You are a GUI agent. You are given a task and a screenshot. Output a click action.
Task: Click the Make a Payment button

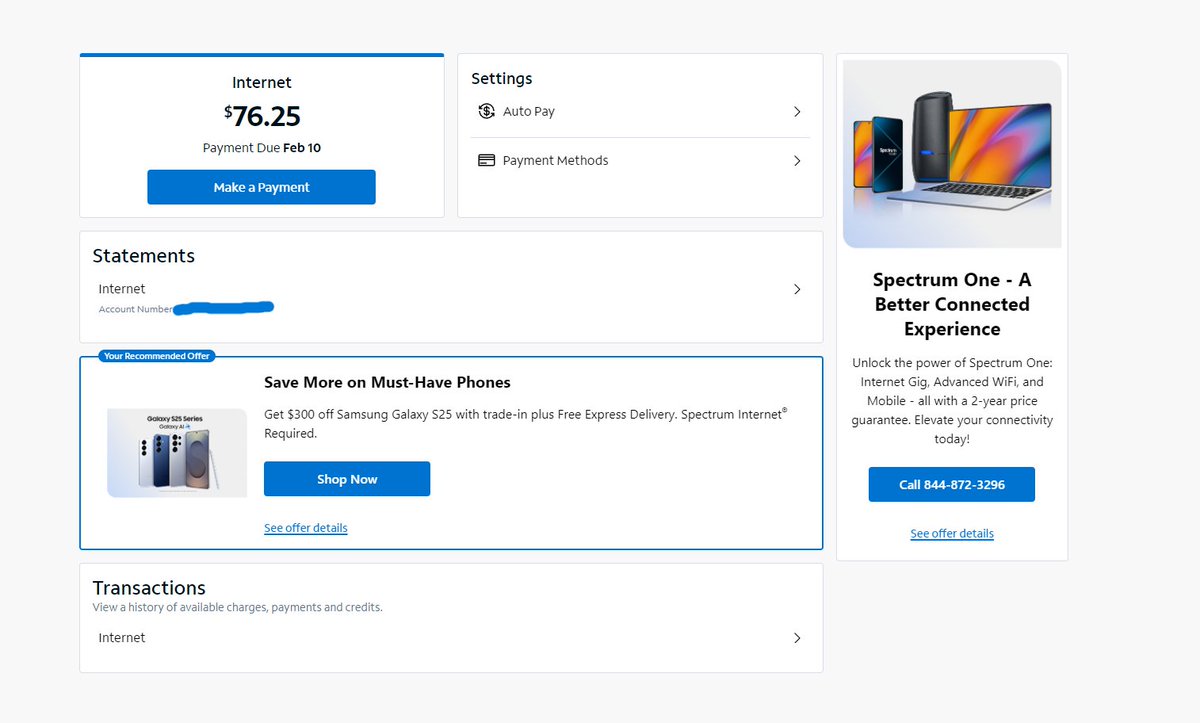261,187
